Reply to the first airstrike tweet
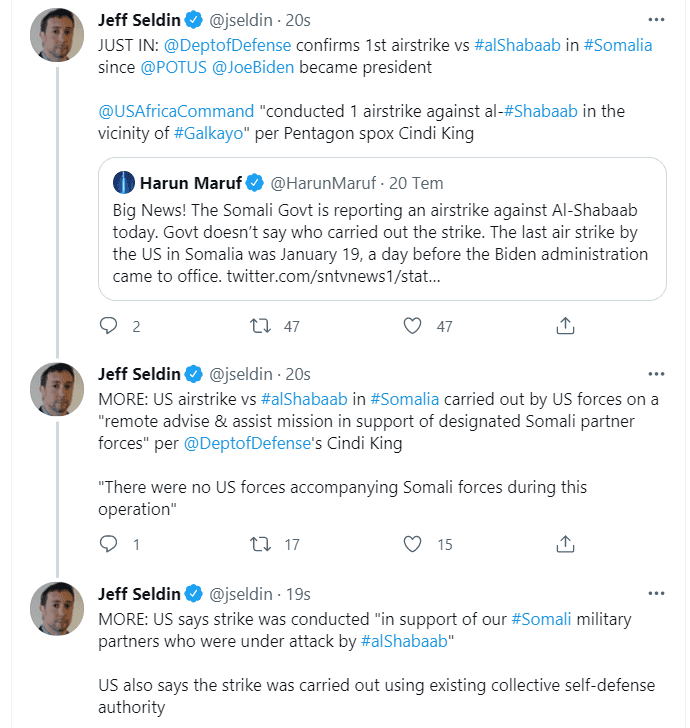690x728 pixels. (x=110, y=326)
